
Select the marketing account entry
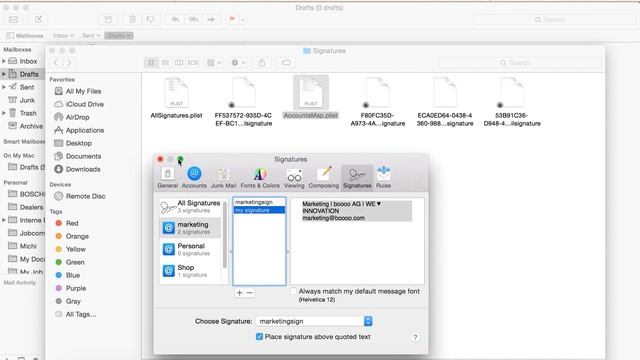pos(191,228)
